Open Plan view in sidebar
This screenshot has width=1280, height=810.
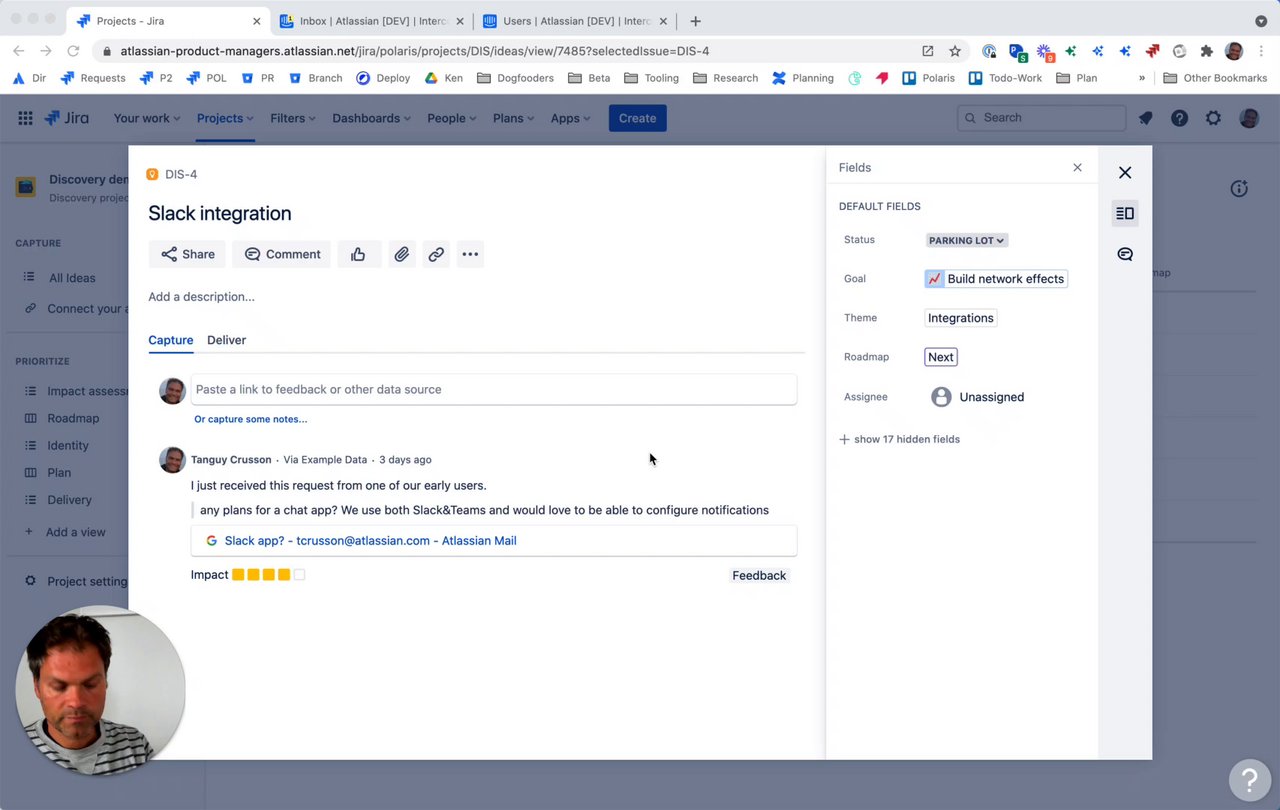point(59,472)
